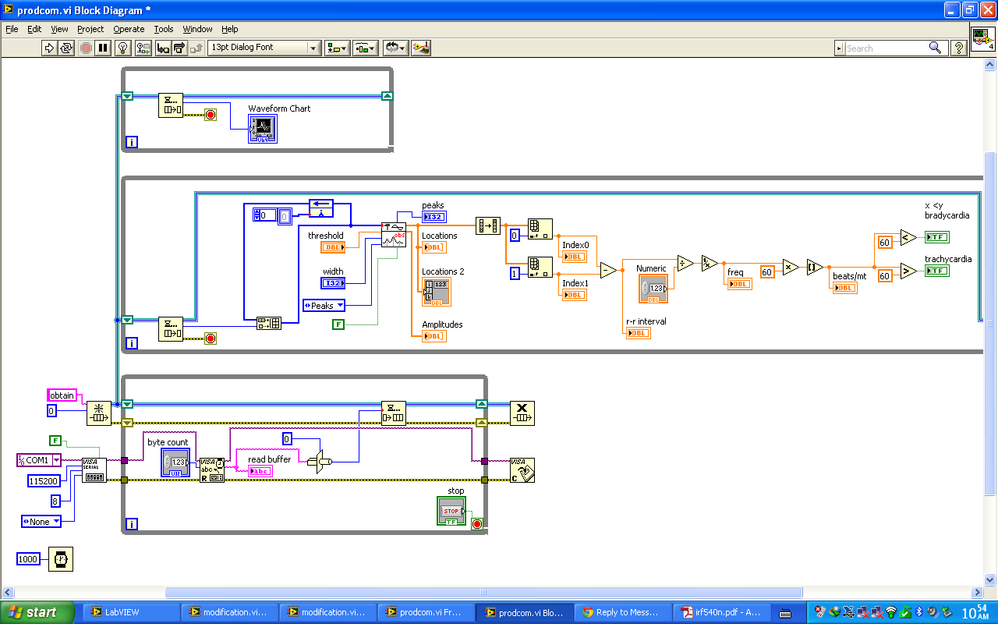The image size is (998, 624).
Task: Select the Greater Than comparison node
Action: click(x=908, y=271)
